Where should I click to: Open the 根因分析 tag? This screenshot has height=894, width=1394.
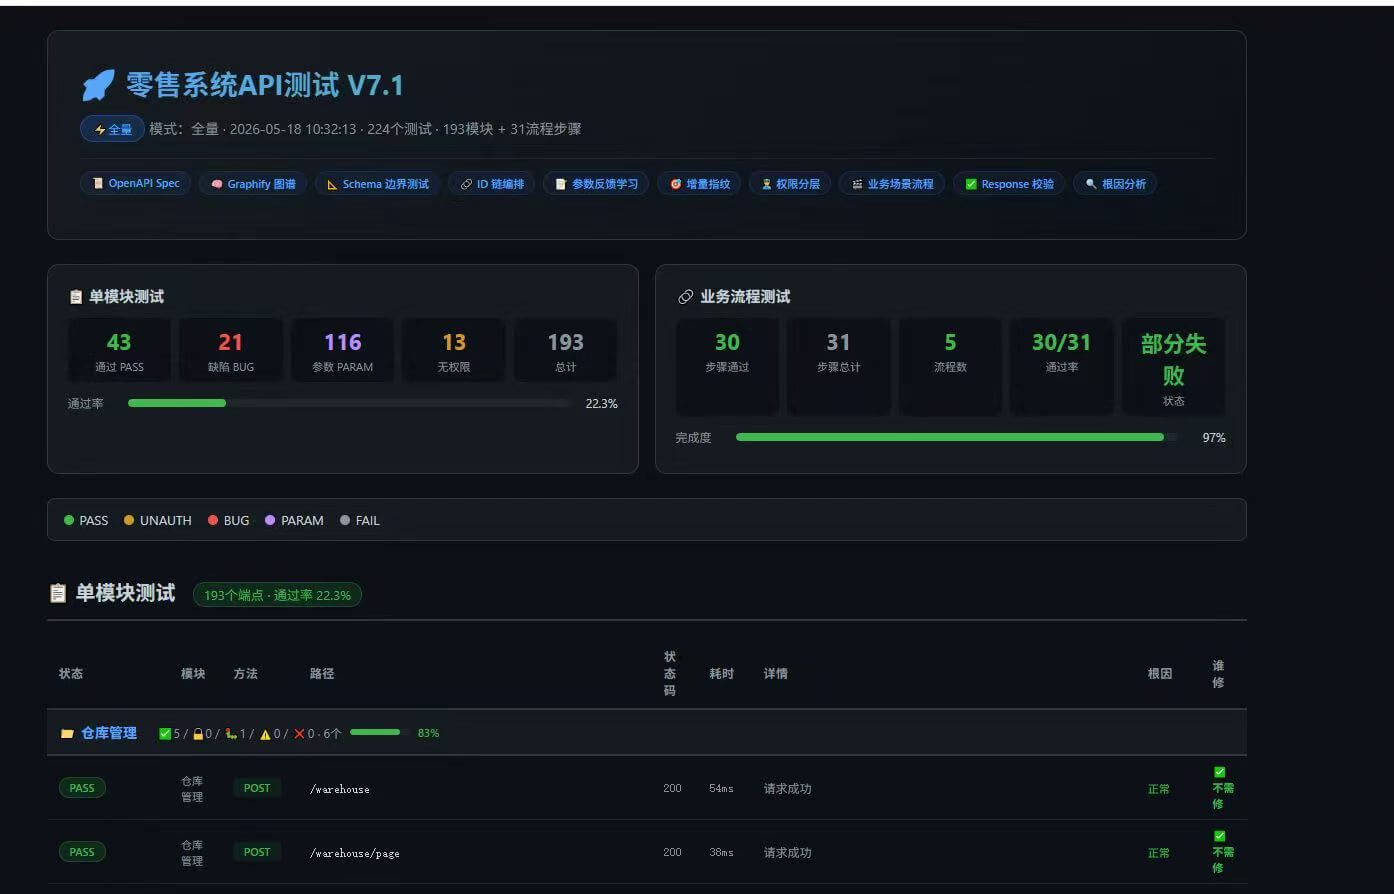[1115, 184]
